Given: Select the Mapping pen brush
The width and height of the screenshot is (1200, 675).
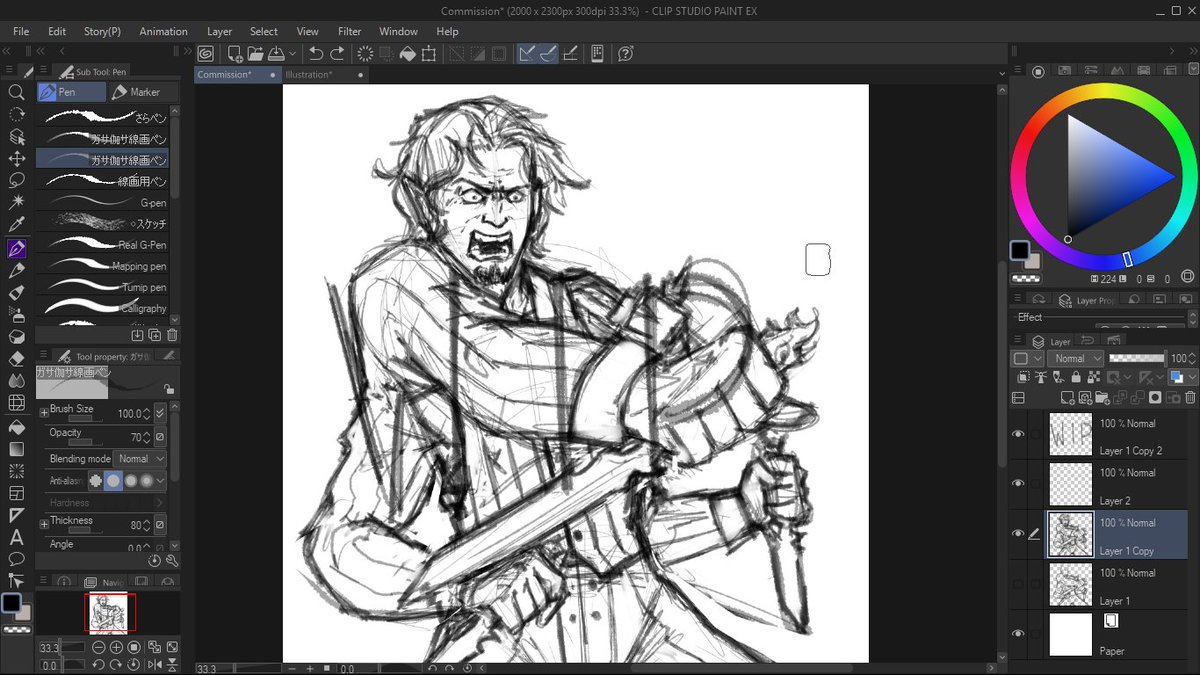Looking at the screenshot, I should coord(102,266).
